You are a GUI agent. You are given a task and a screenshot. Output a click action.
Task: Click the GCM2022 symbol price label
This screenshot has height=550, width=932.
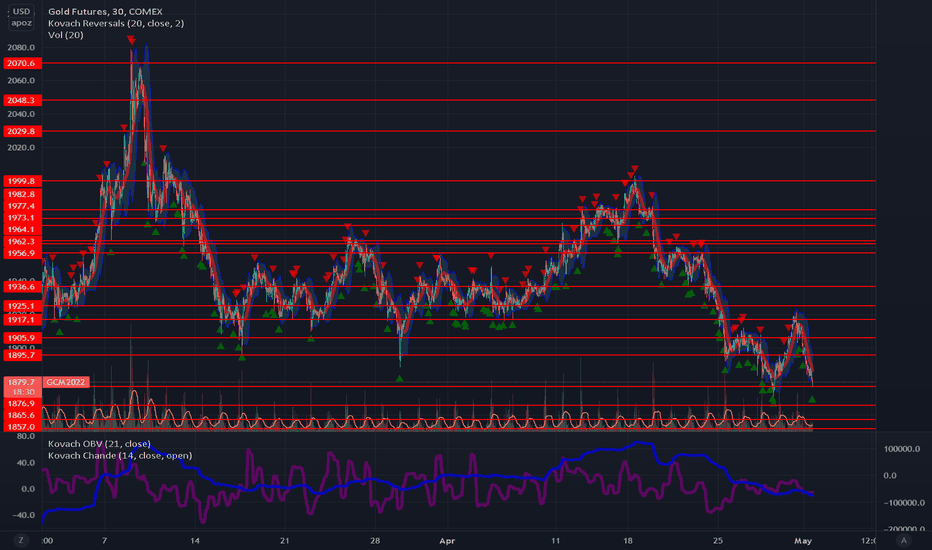pos(66,382)
